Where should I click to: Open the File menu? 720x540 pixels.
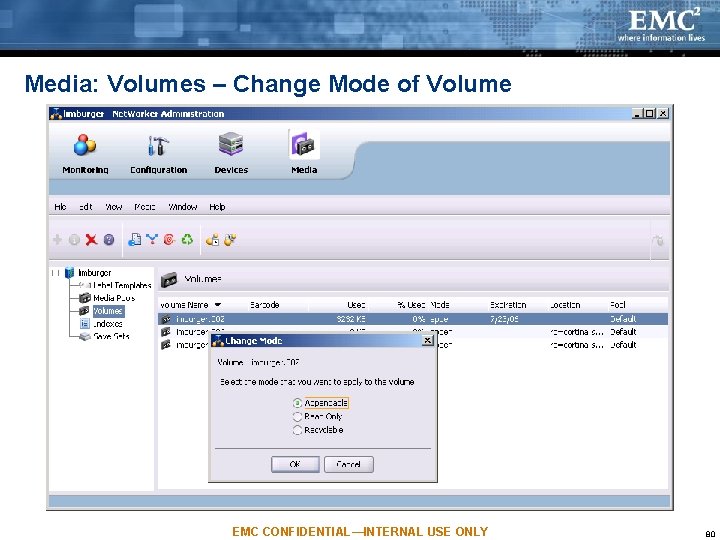pyautogui.click(x=60, y=207)
